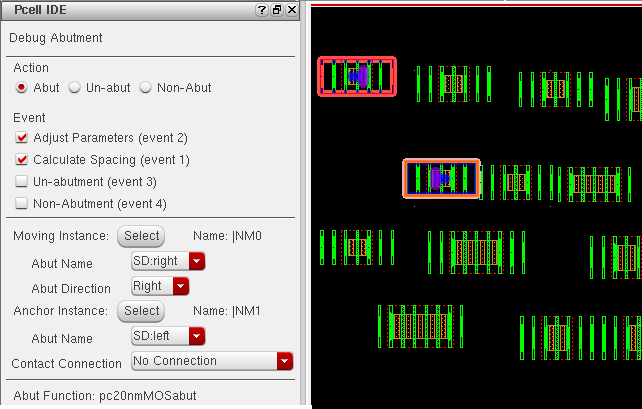Enable Un-abutment (event 3) checkbox

pos(21,181)
